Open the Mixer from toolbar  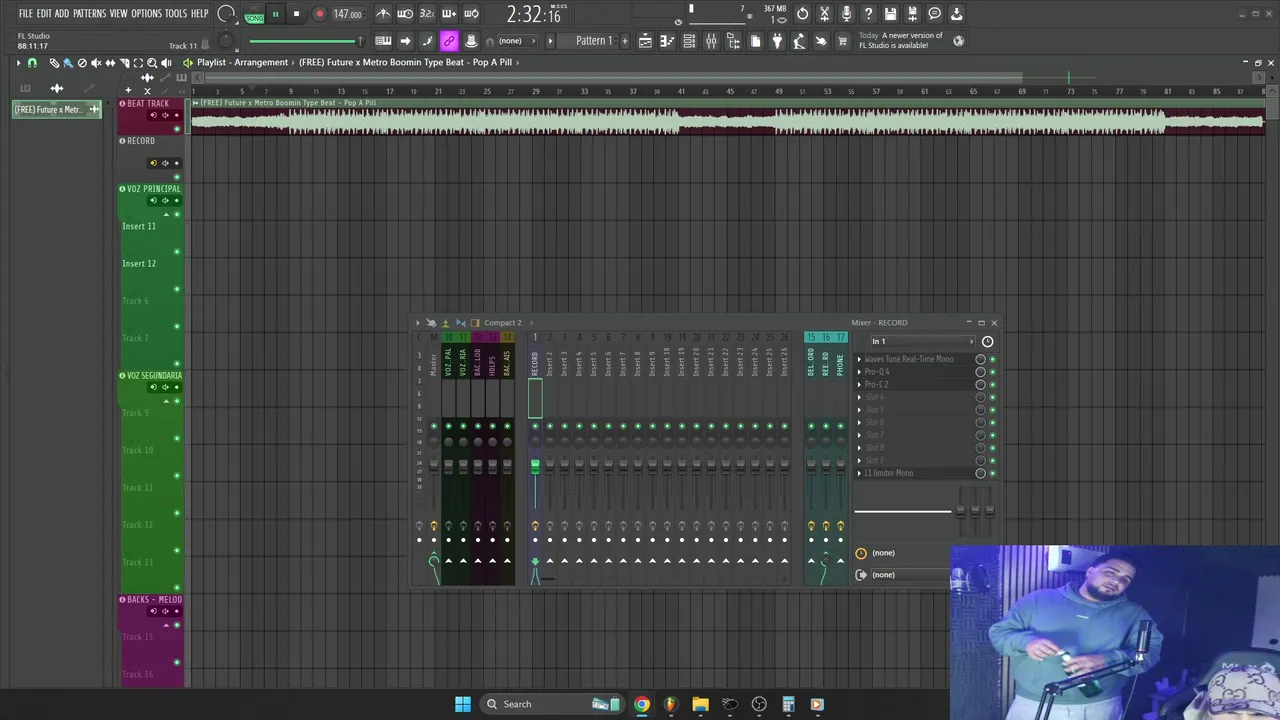[711, 41]
